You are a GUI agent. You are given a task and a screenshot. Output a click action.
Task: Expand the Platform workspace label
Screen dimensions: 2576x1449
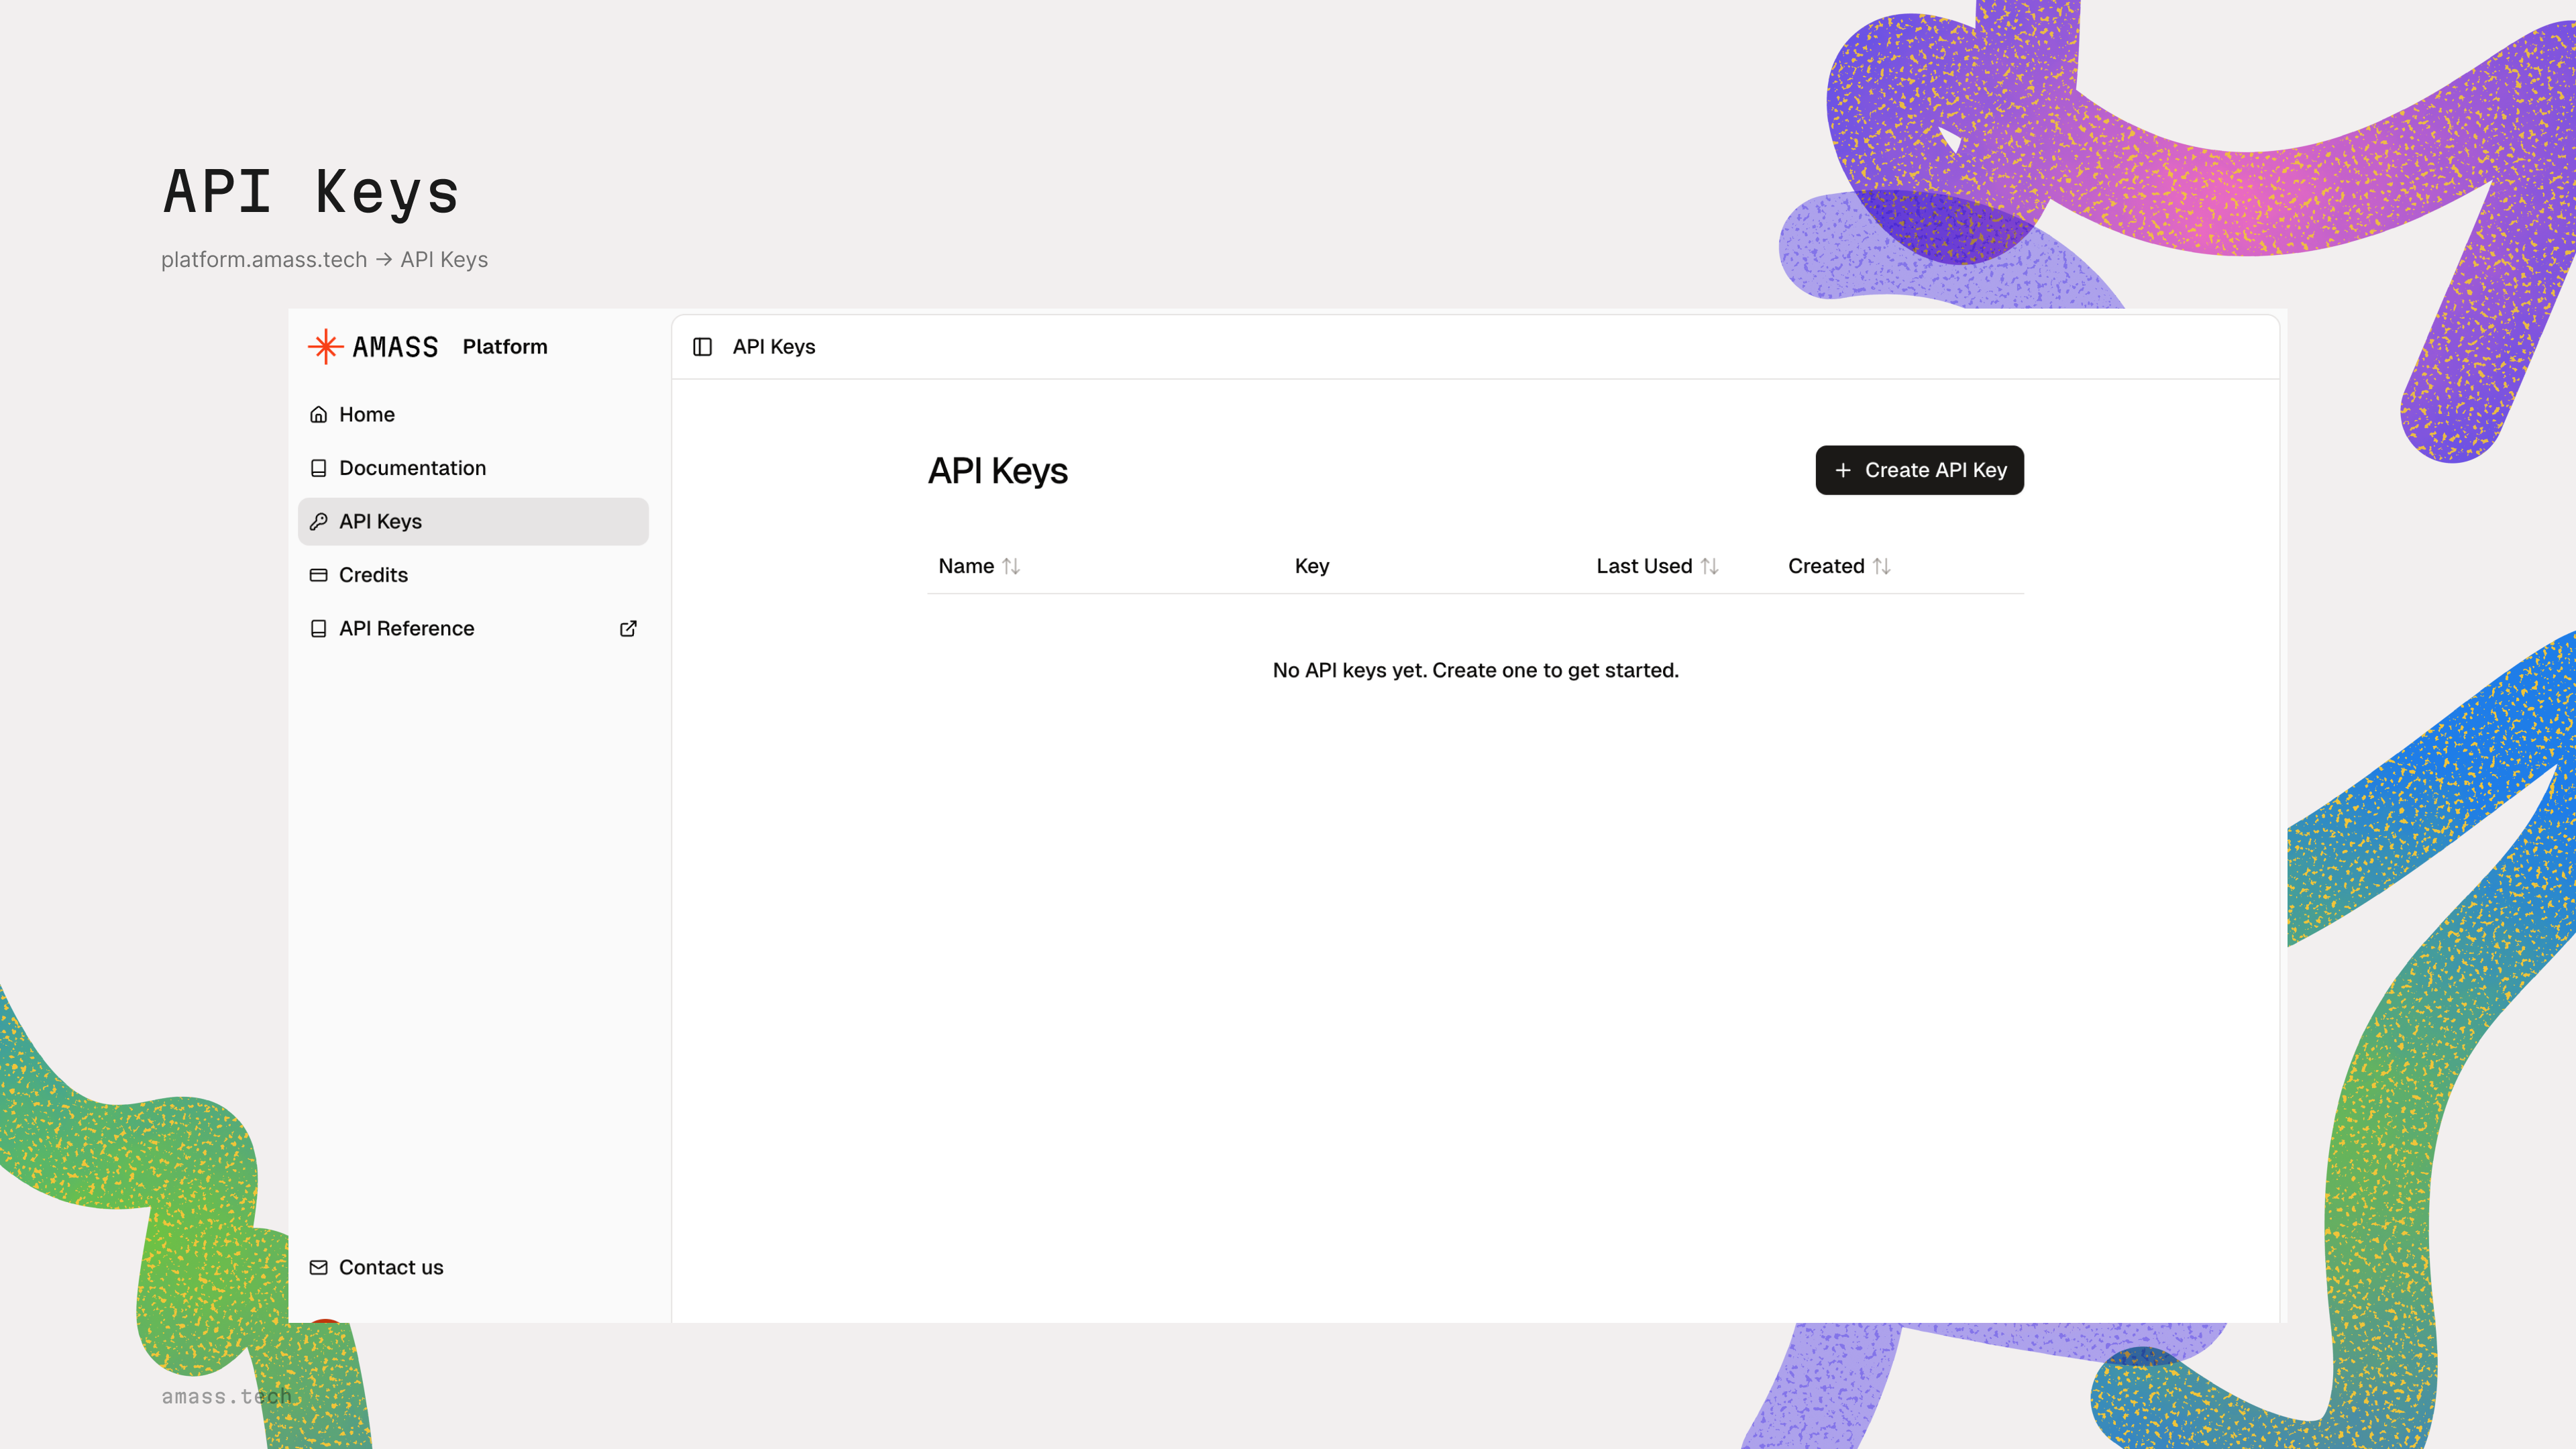(505, 346)
